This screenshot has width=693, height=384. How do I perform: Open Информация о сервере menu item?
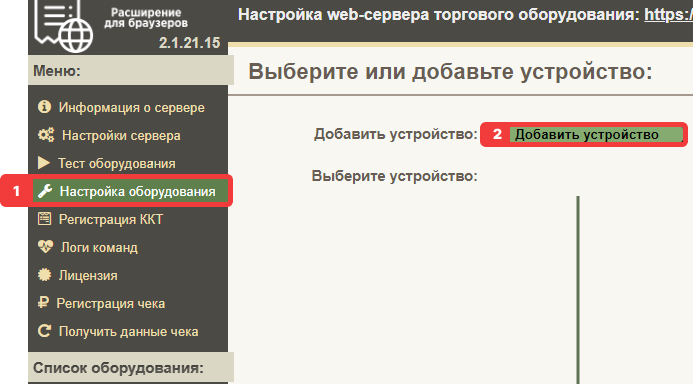(x=131, y=107)
